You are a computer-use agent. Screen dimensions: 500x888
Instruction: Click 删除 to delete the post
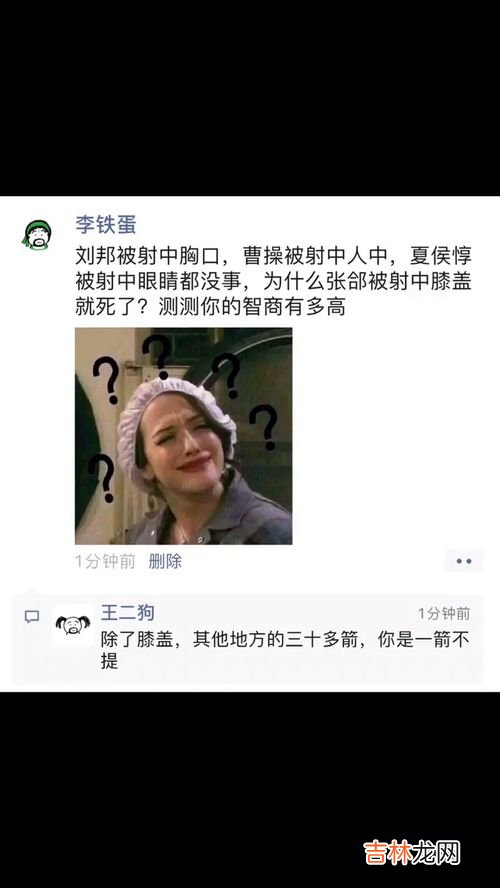(x=165, y=562)
